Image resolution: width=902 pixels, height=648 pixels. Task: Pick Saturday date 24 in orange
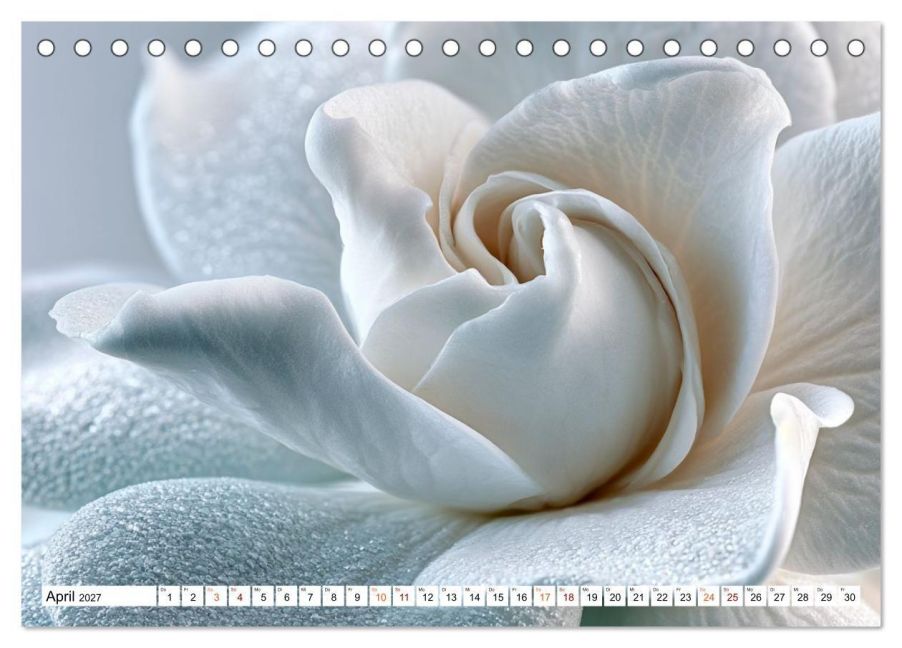point(709,596)
